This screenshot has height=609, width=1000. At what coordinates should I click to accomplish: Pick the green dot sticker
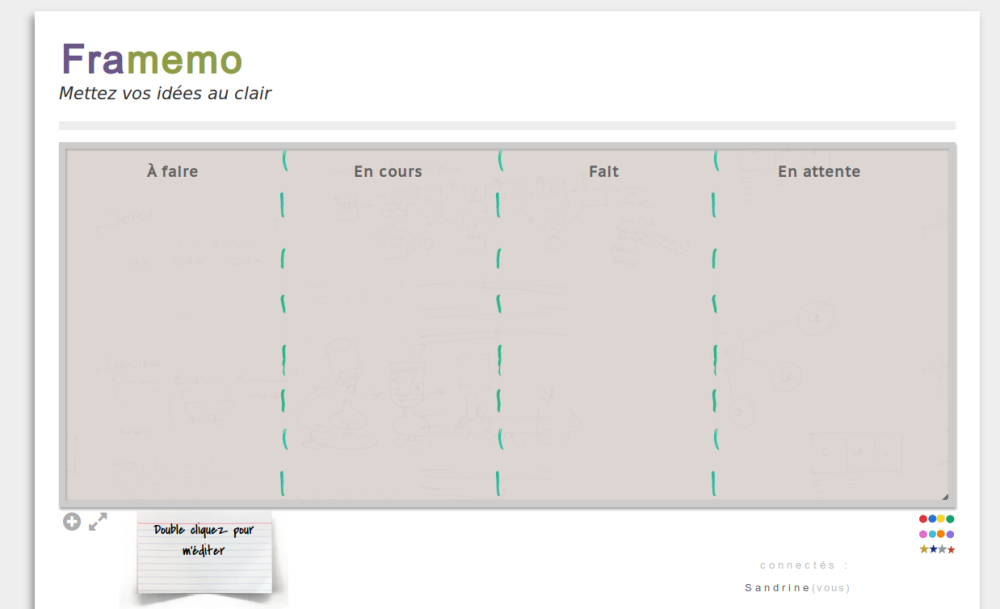tap(950, 519)
